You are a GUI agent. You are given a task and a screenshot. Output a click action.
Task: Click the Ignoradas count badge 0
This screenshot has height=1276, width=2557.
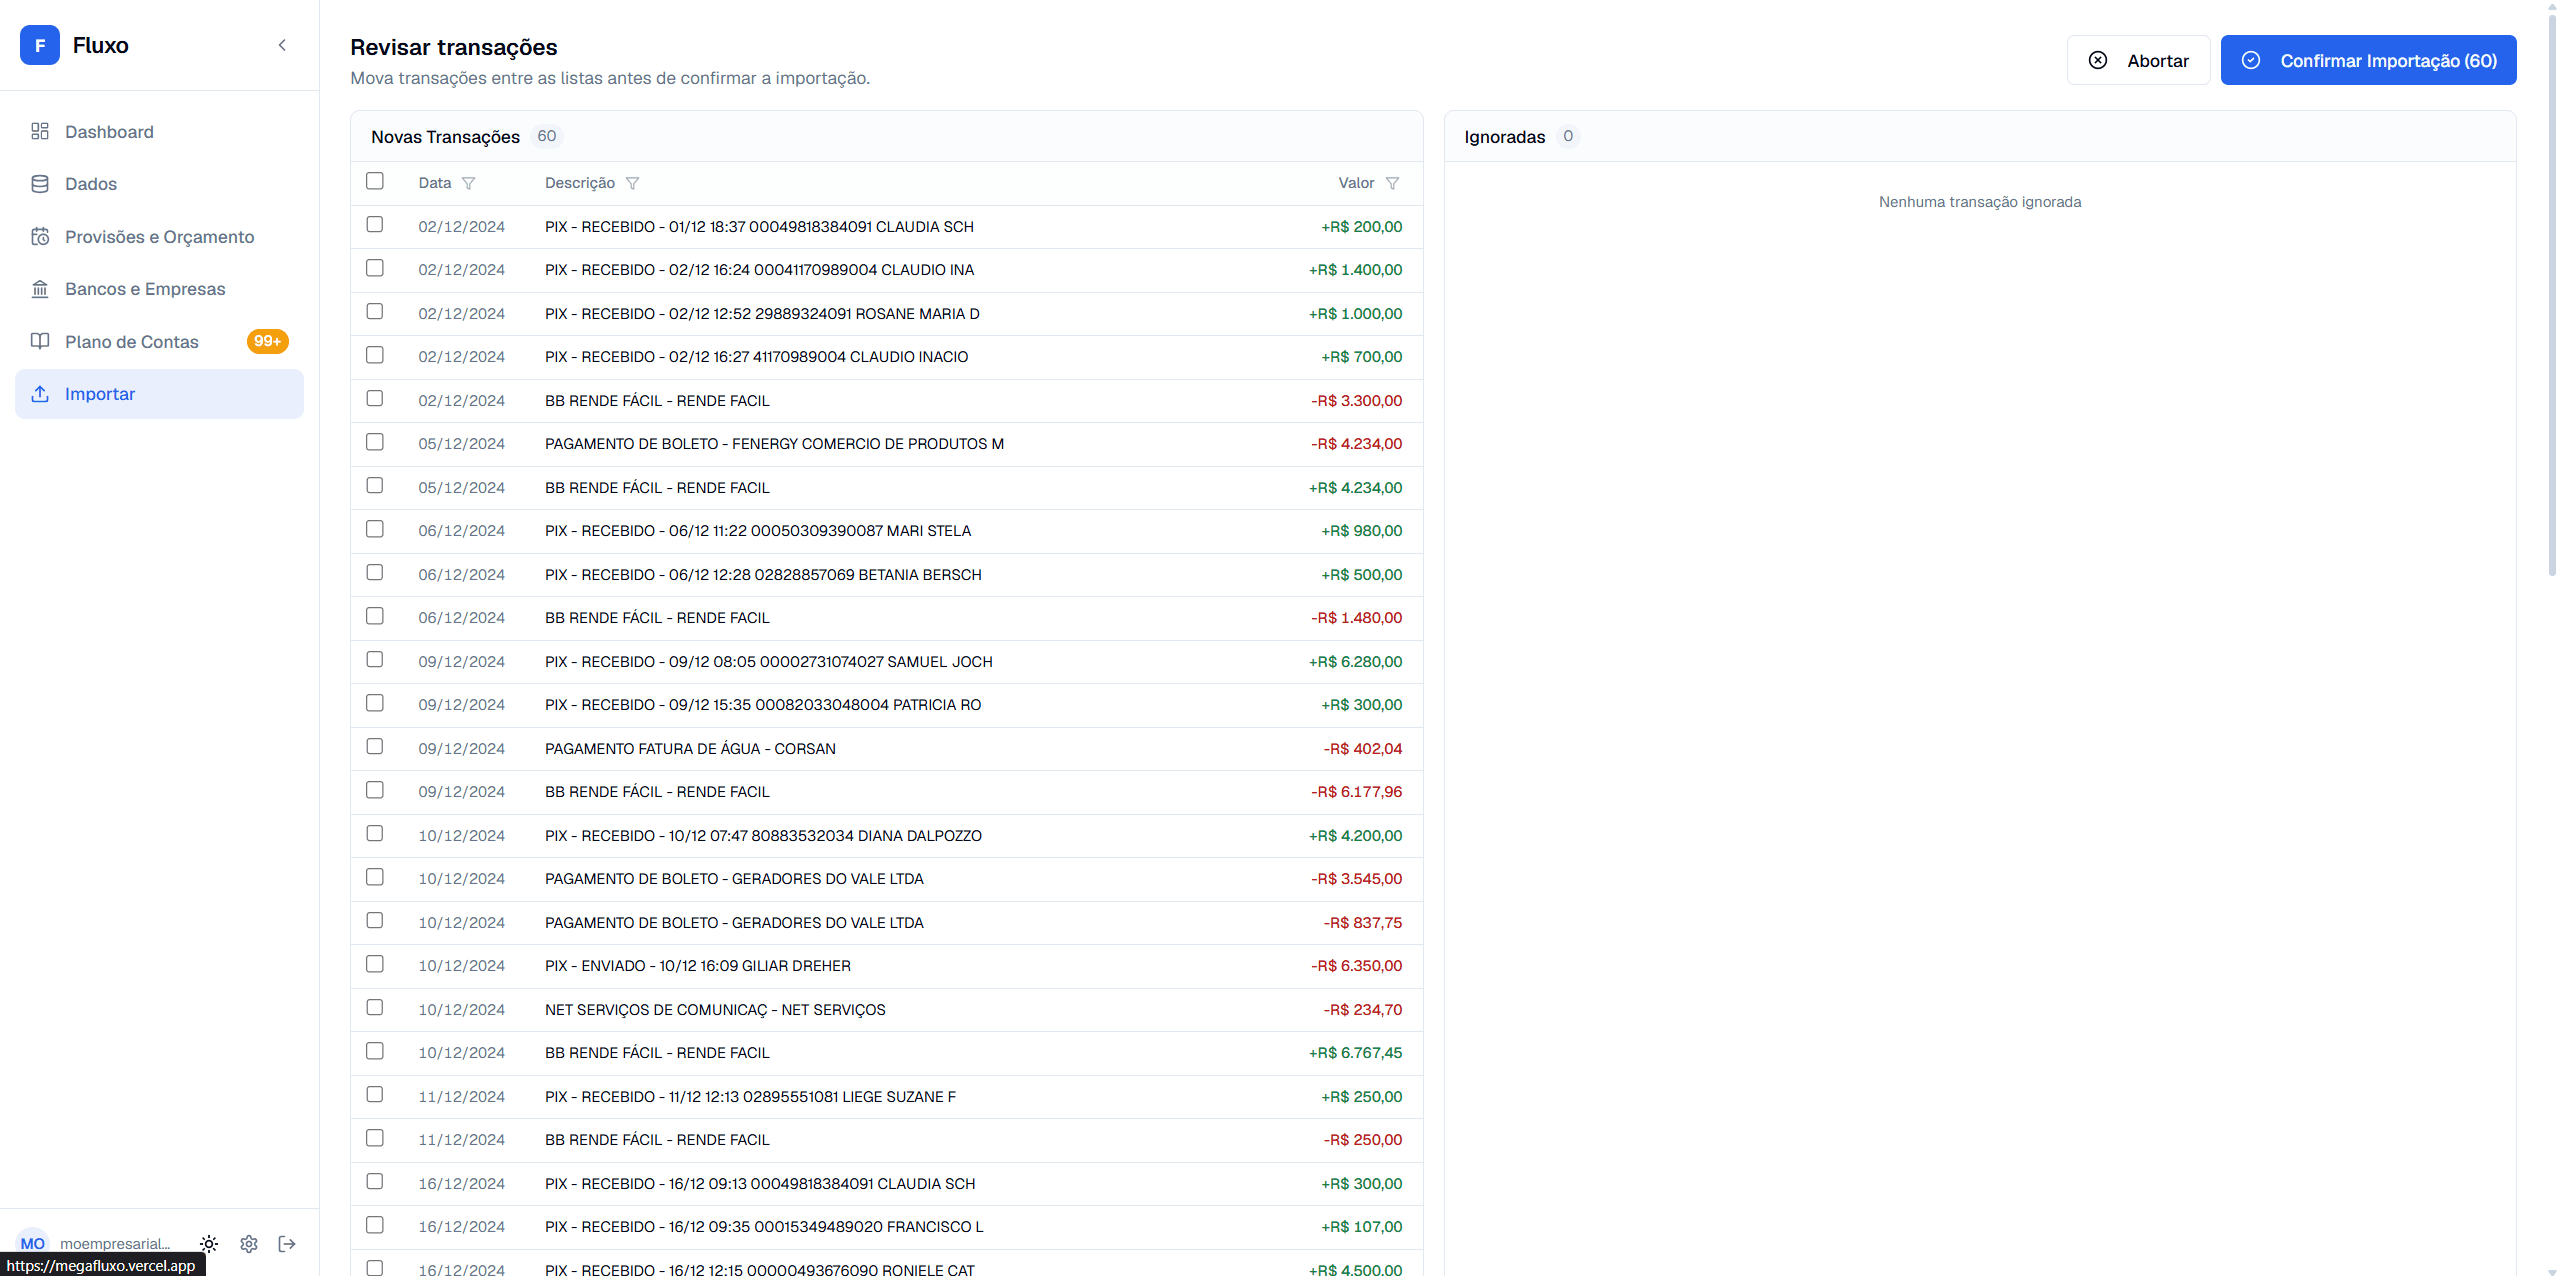click(1567, 136)
